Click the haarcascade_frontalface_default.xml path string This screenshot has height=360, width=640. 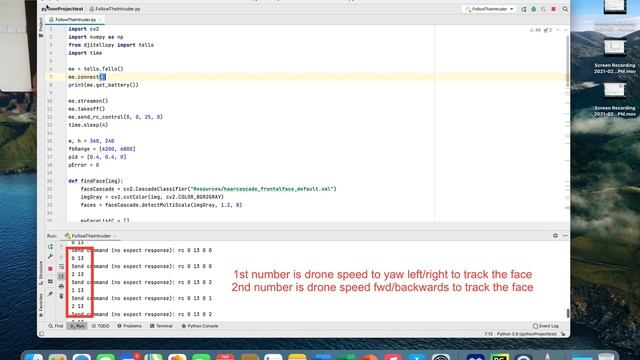click(262, 189)
